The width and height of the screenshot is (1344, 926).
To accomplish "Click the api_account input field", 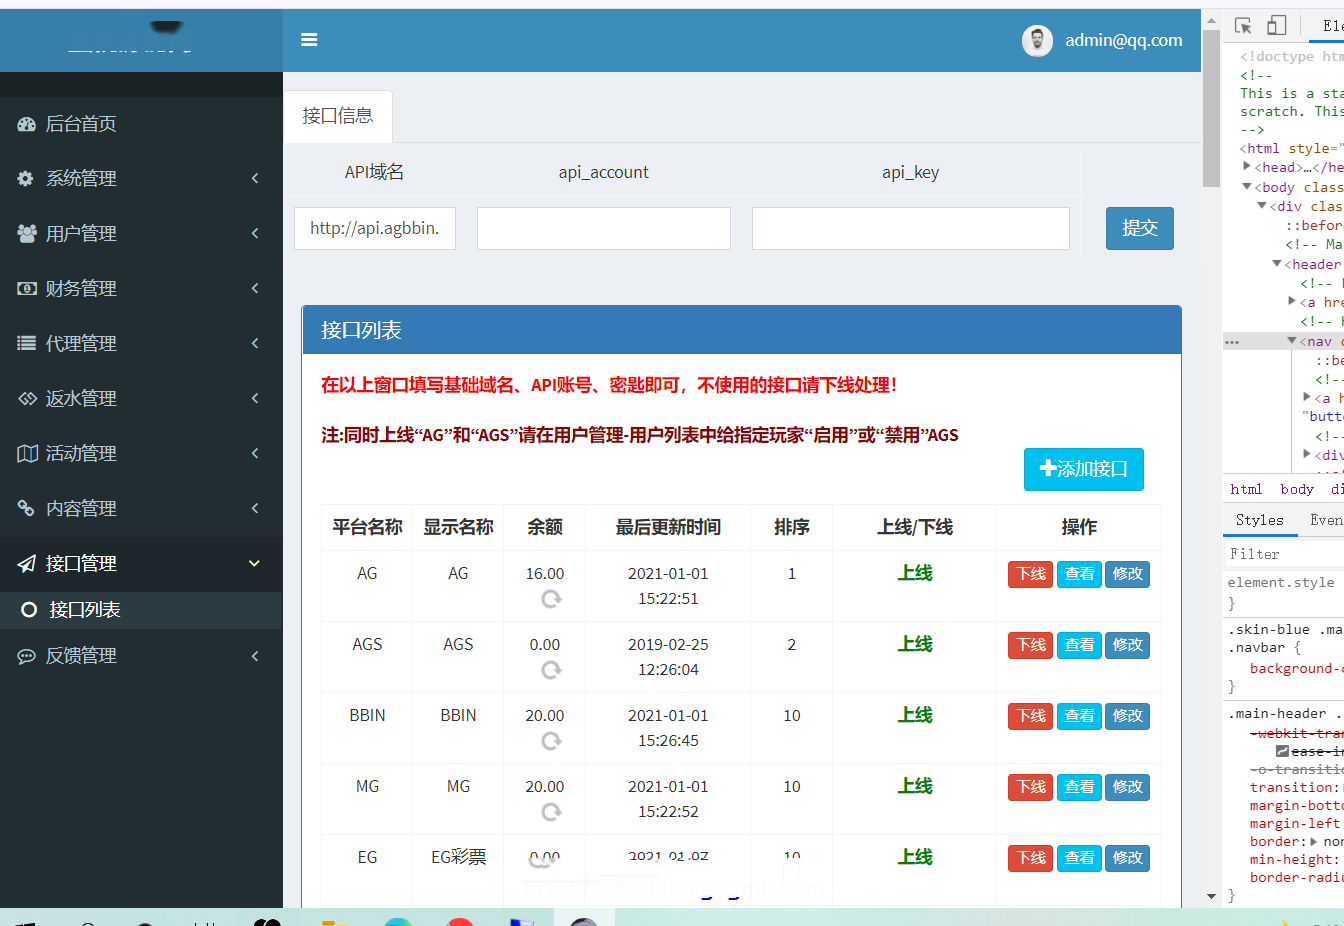I will (x=603, y=228).
